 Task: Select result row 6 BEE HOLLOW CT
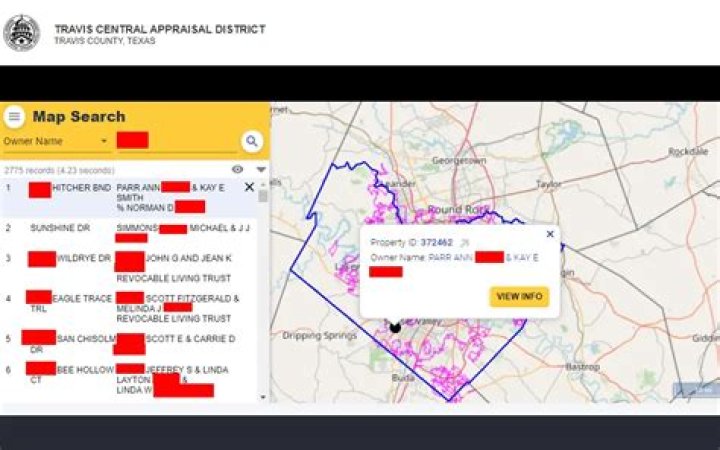[x=129, y=380]
